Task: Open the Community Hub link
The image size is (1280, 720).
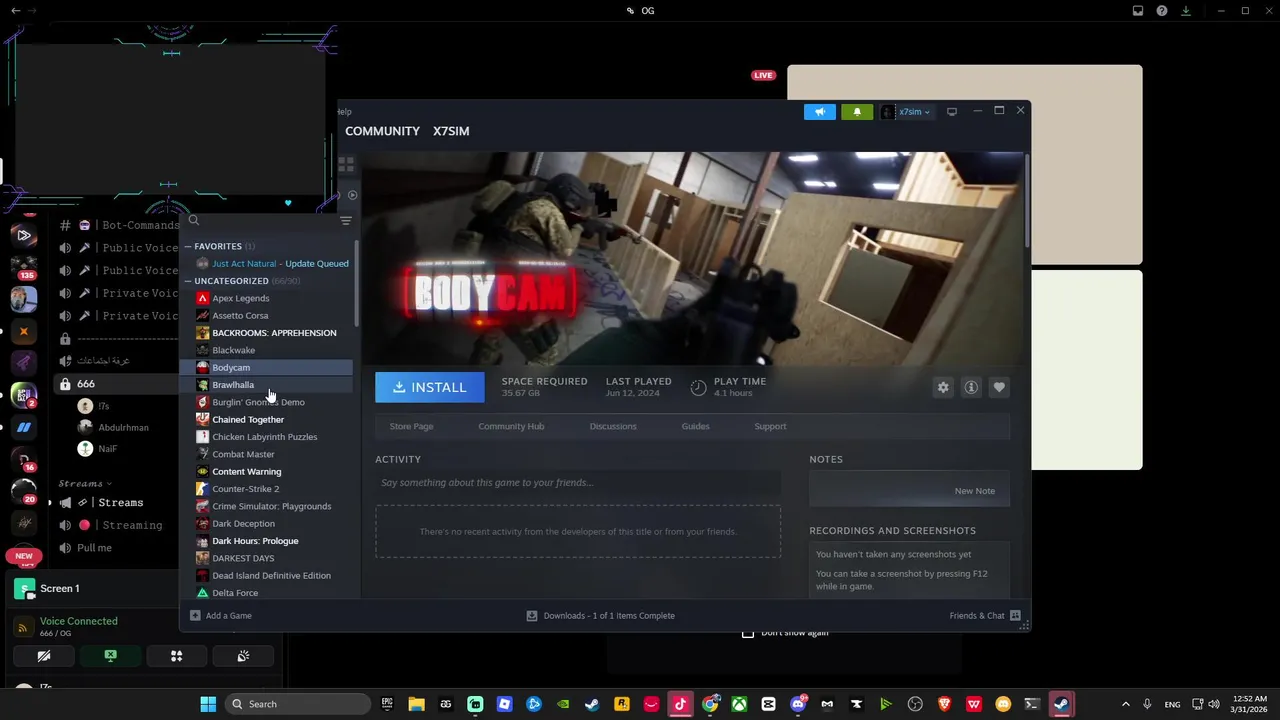Action: tap(511, 426)
